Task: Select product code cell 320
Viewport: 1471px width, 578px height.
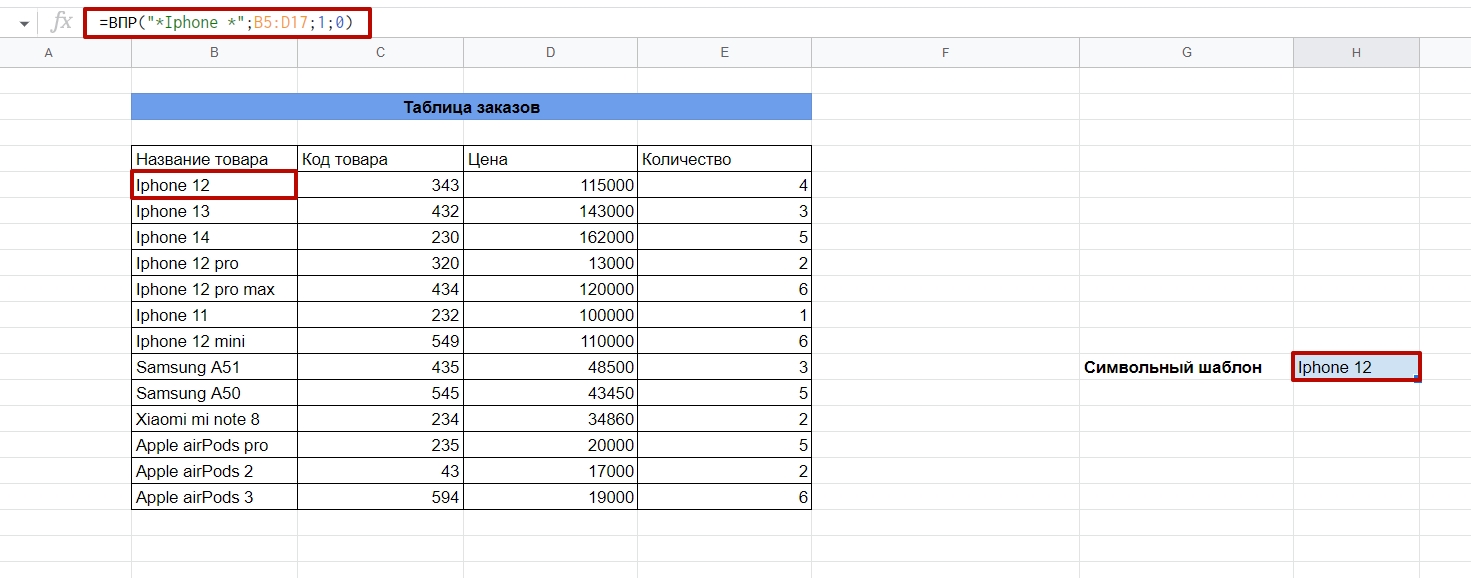Action: [380, 263]
